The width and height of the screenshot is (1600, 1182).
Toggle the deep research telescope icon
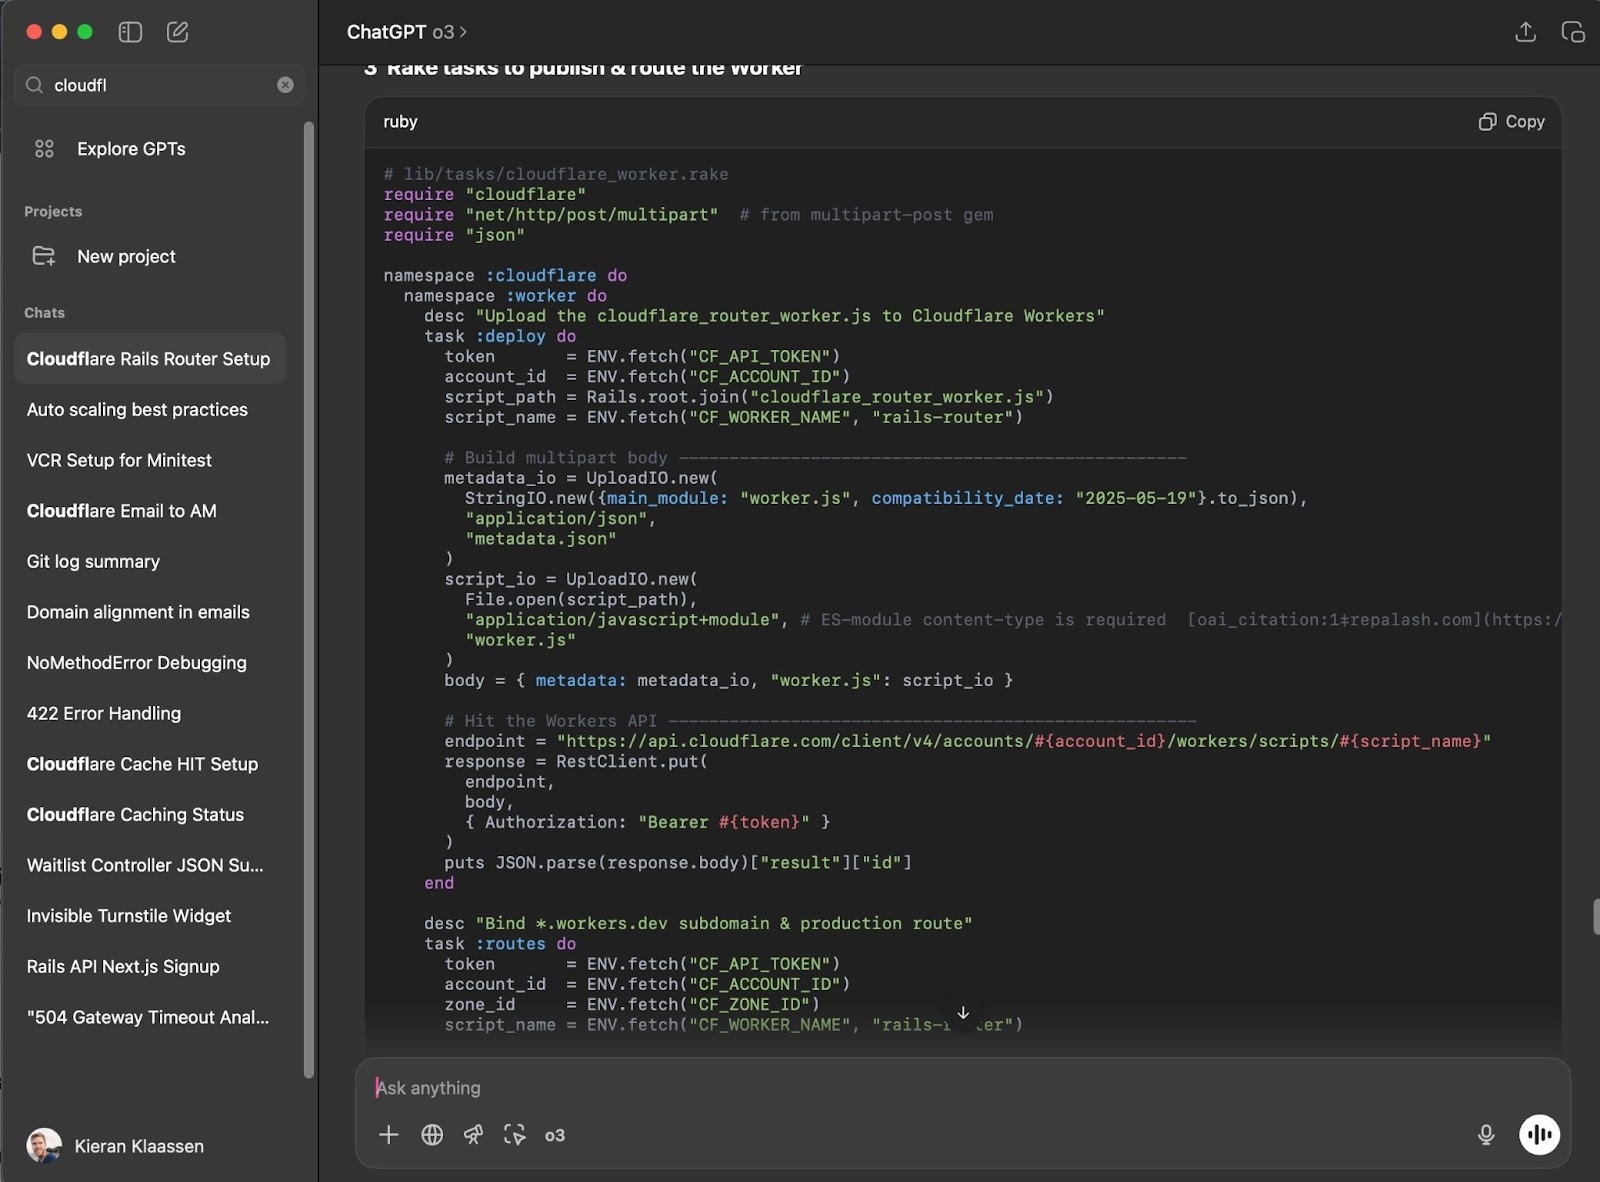(x=473, y=1134)
